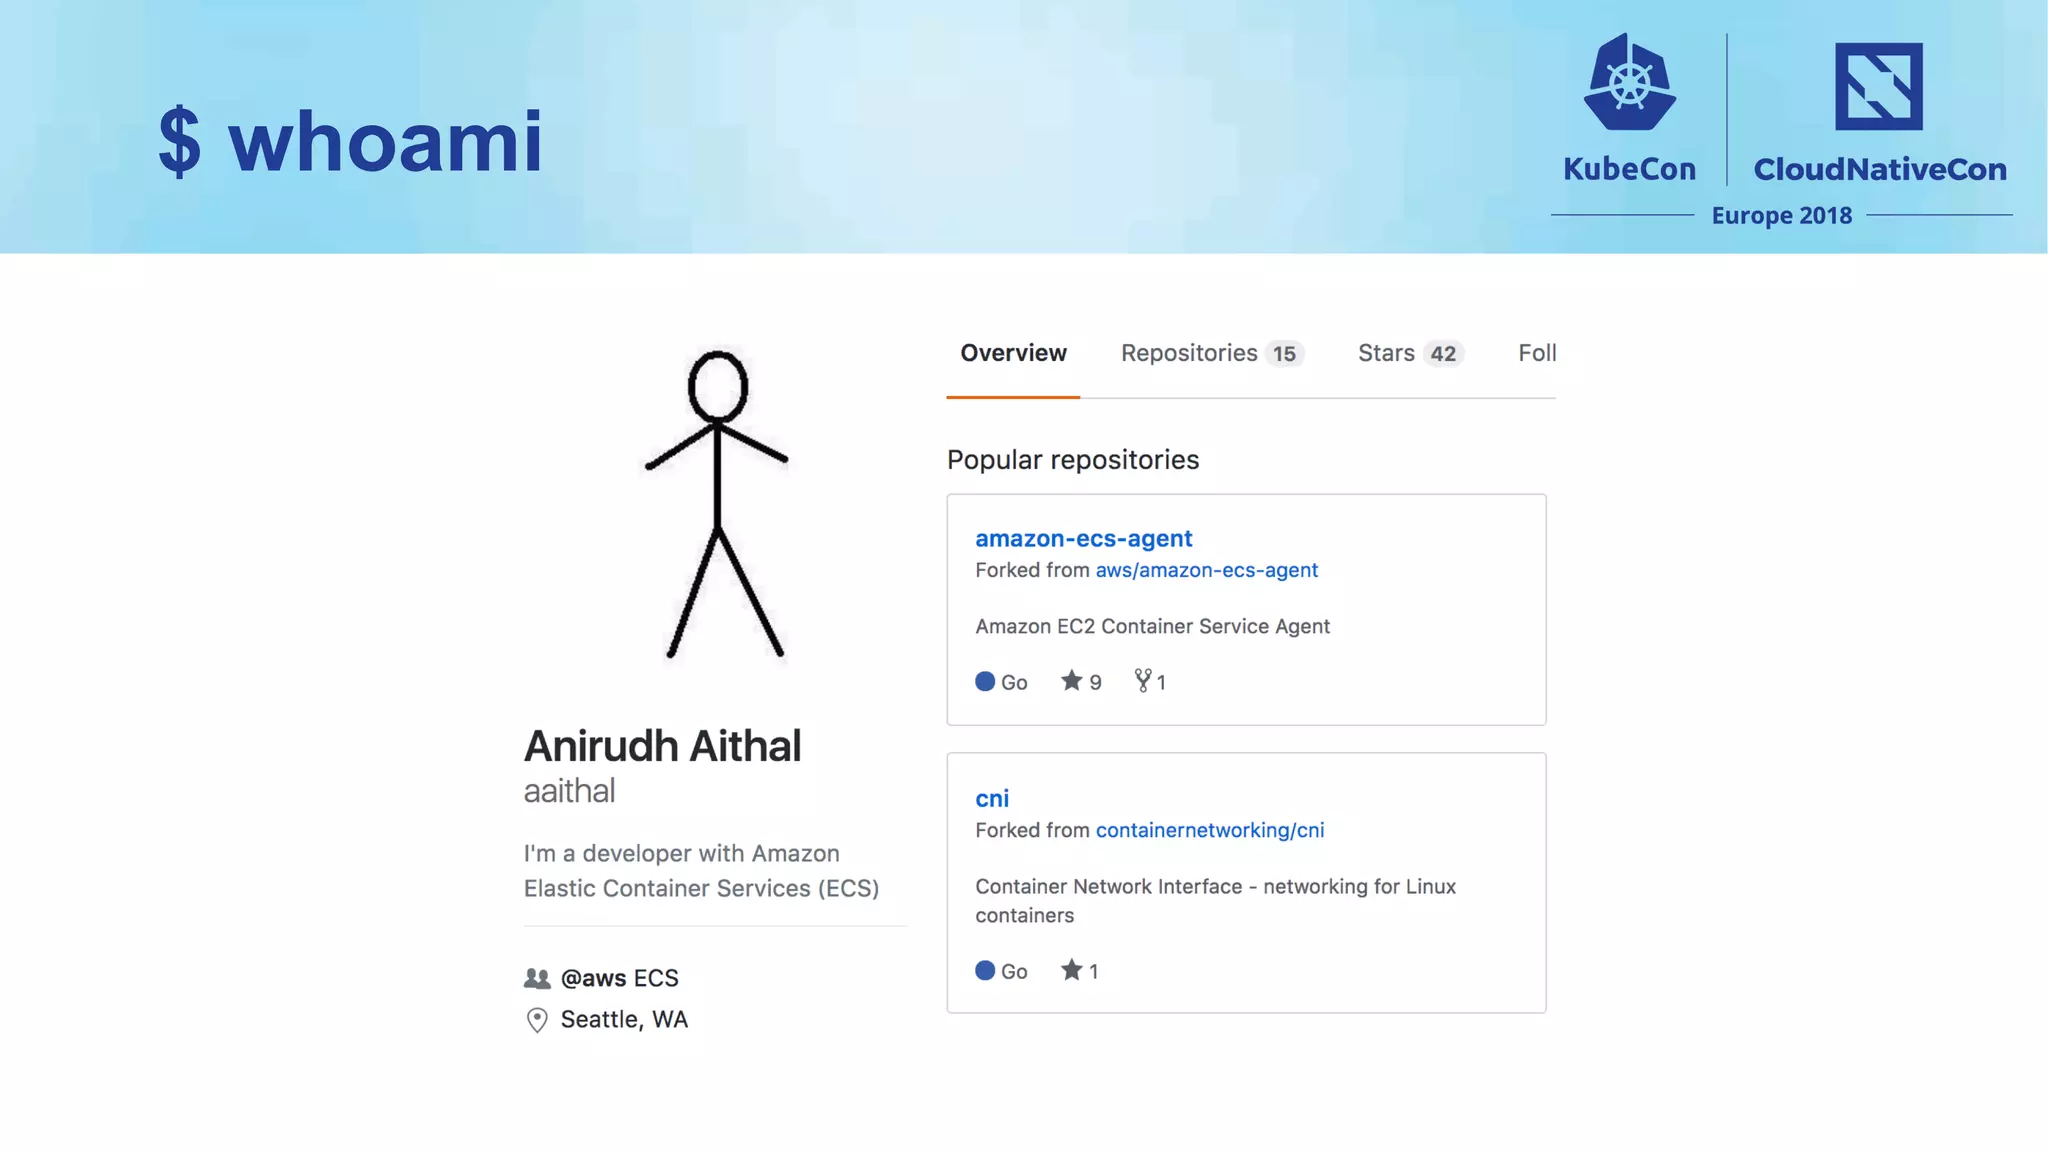Open the amazon-ecs-agent repository link
Screen dimensions: 2048x1152
click(1083, 538)
